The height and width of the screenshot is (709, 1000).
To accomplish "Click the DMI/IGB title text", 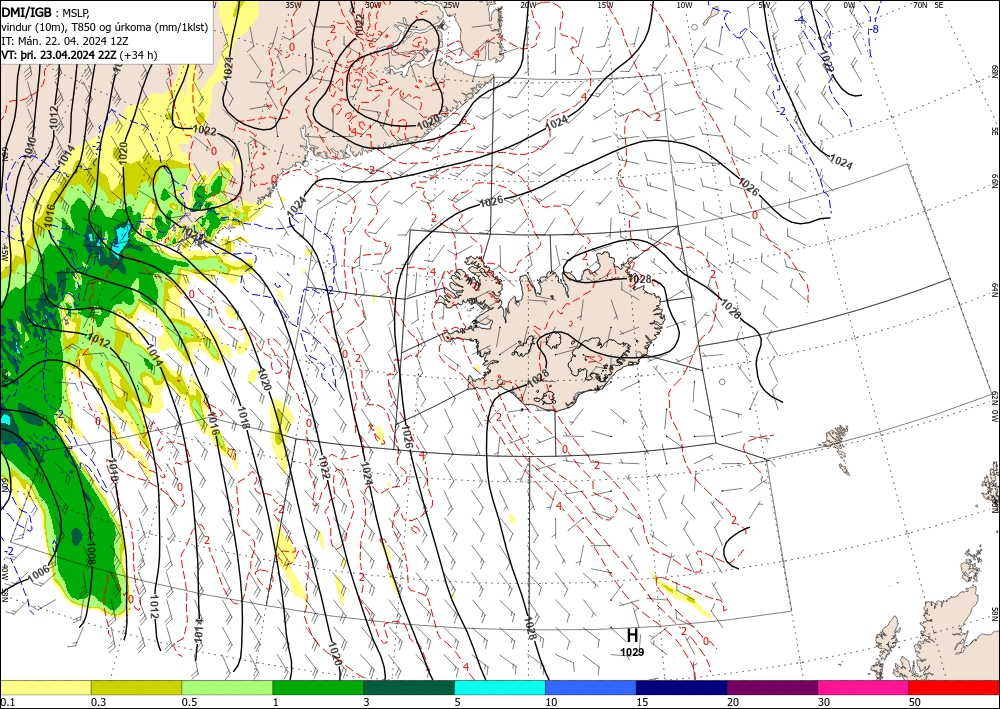I will pos(26,11).
